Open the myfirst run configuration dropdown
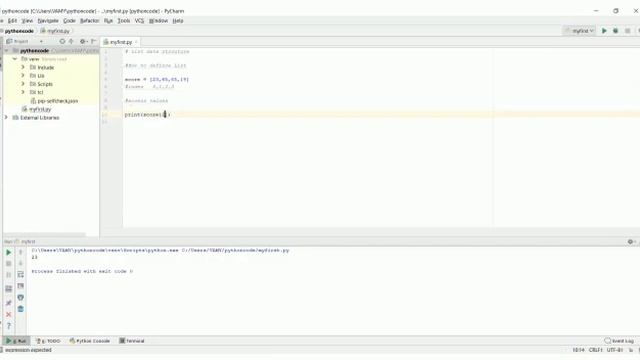This screenshot has width=640, height=360. click(580, 31)
